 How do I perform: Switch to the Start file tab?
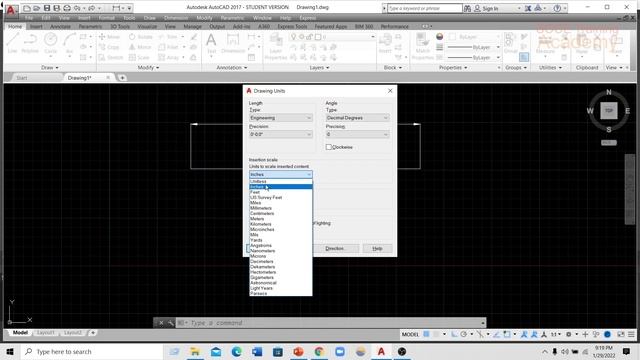tap(22, 78)
